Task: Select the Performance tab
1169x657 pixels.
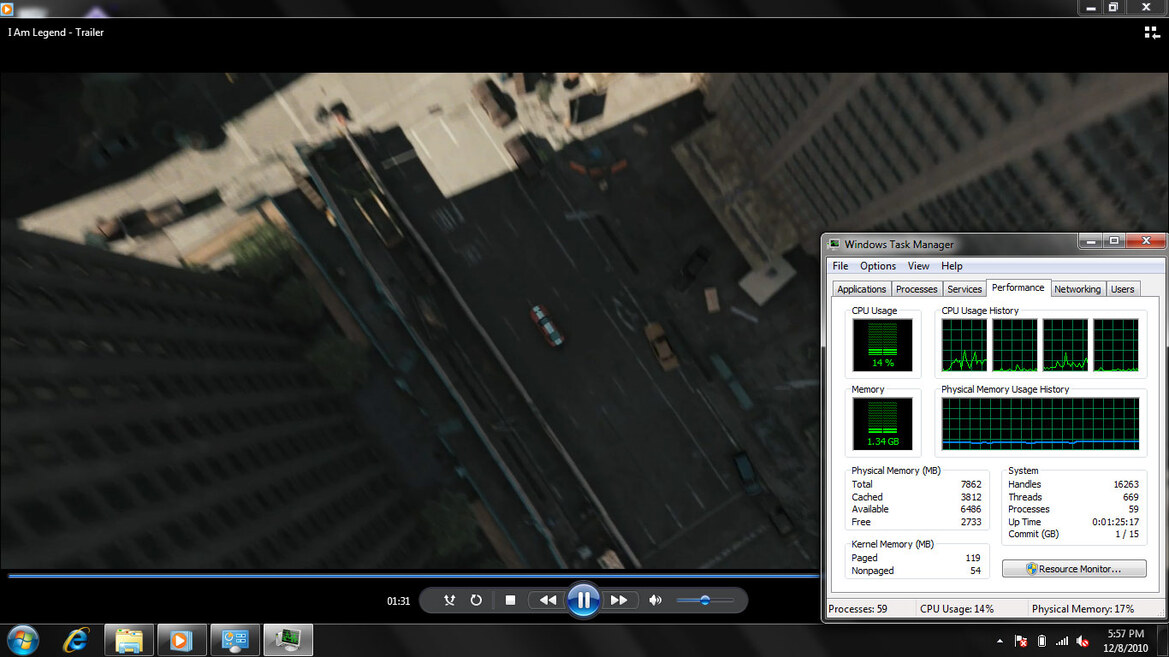Action: (1018, 288)
